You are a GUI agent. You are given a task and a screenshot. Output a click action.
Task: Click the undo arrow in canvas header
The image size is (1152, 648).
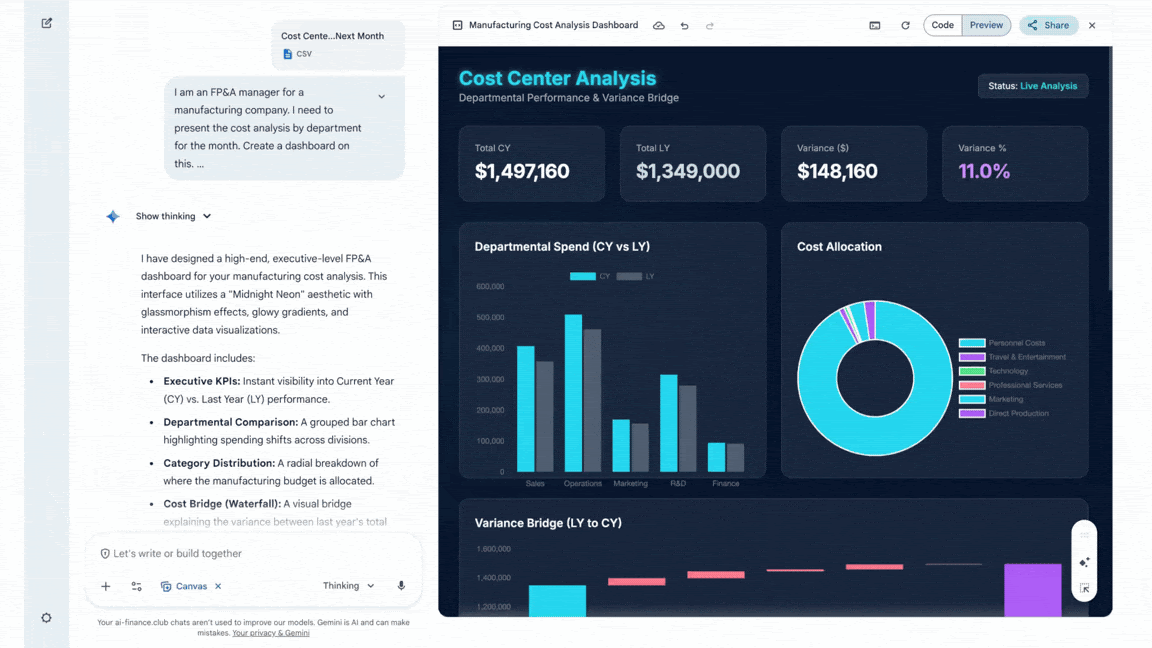tap(685, 26)
